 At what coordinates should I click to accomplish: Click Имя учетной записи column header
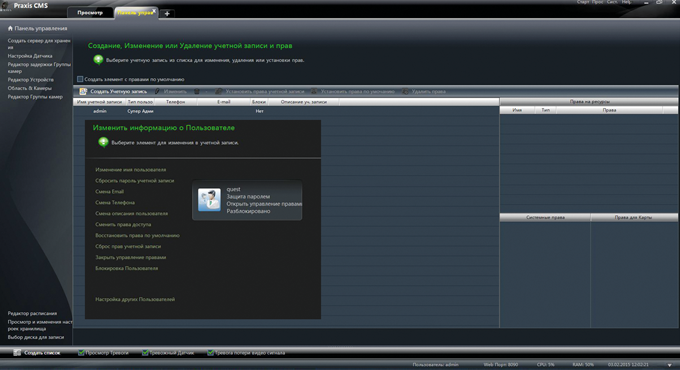click(99, 102)
